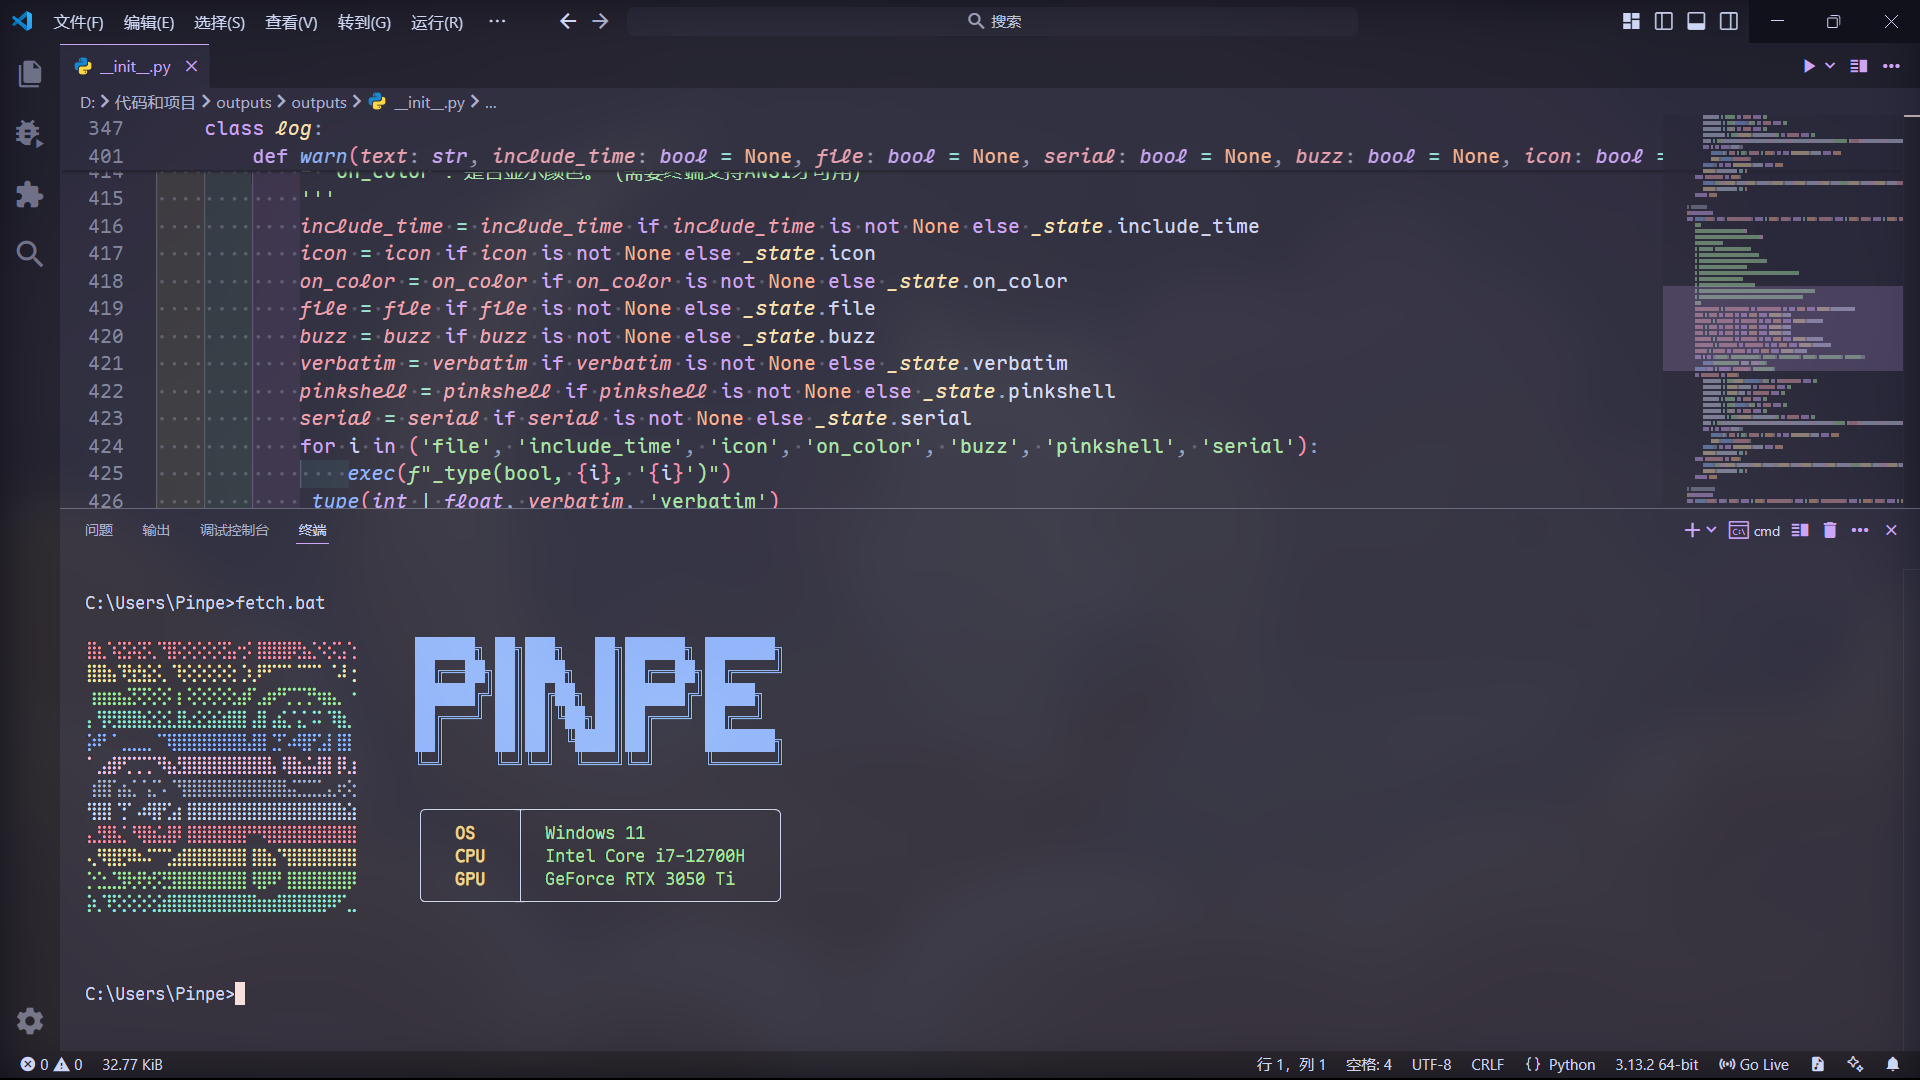The width and height of the screenshot is (1920, 1080).
Task: Click the 搜索 command center box
Action: 993,21
